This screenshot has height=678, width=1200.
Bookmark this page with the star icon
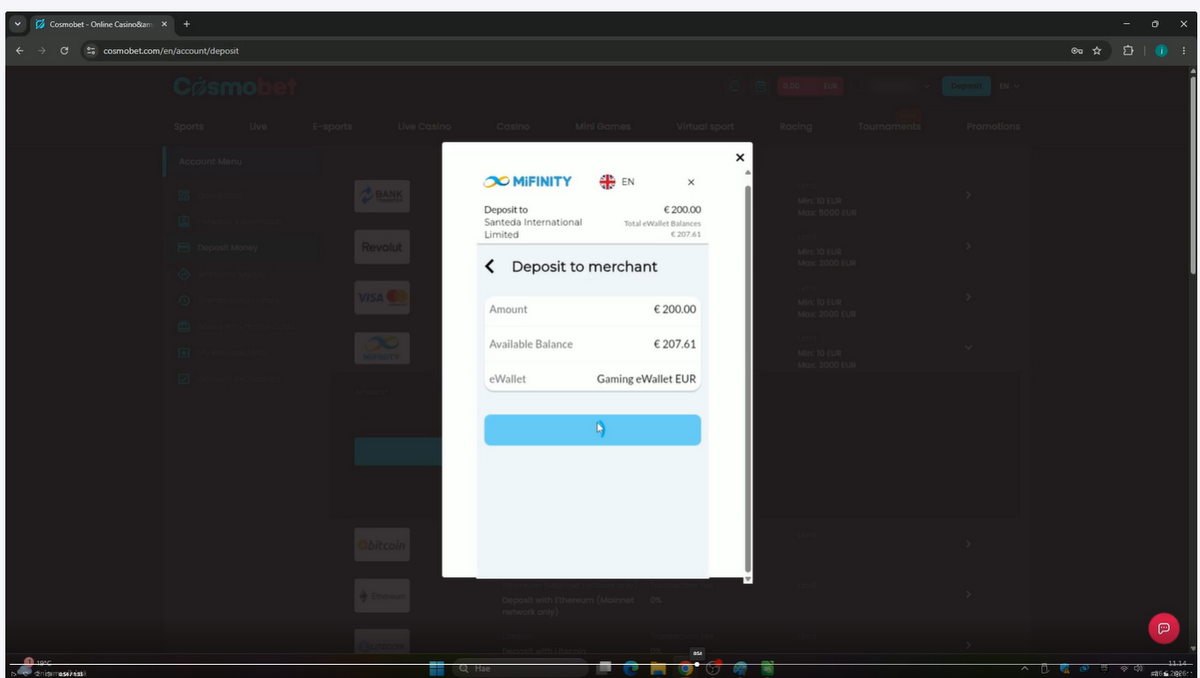(1097, 50)
